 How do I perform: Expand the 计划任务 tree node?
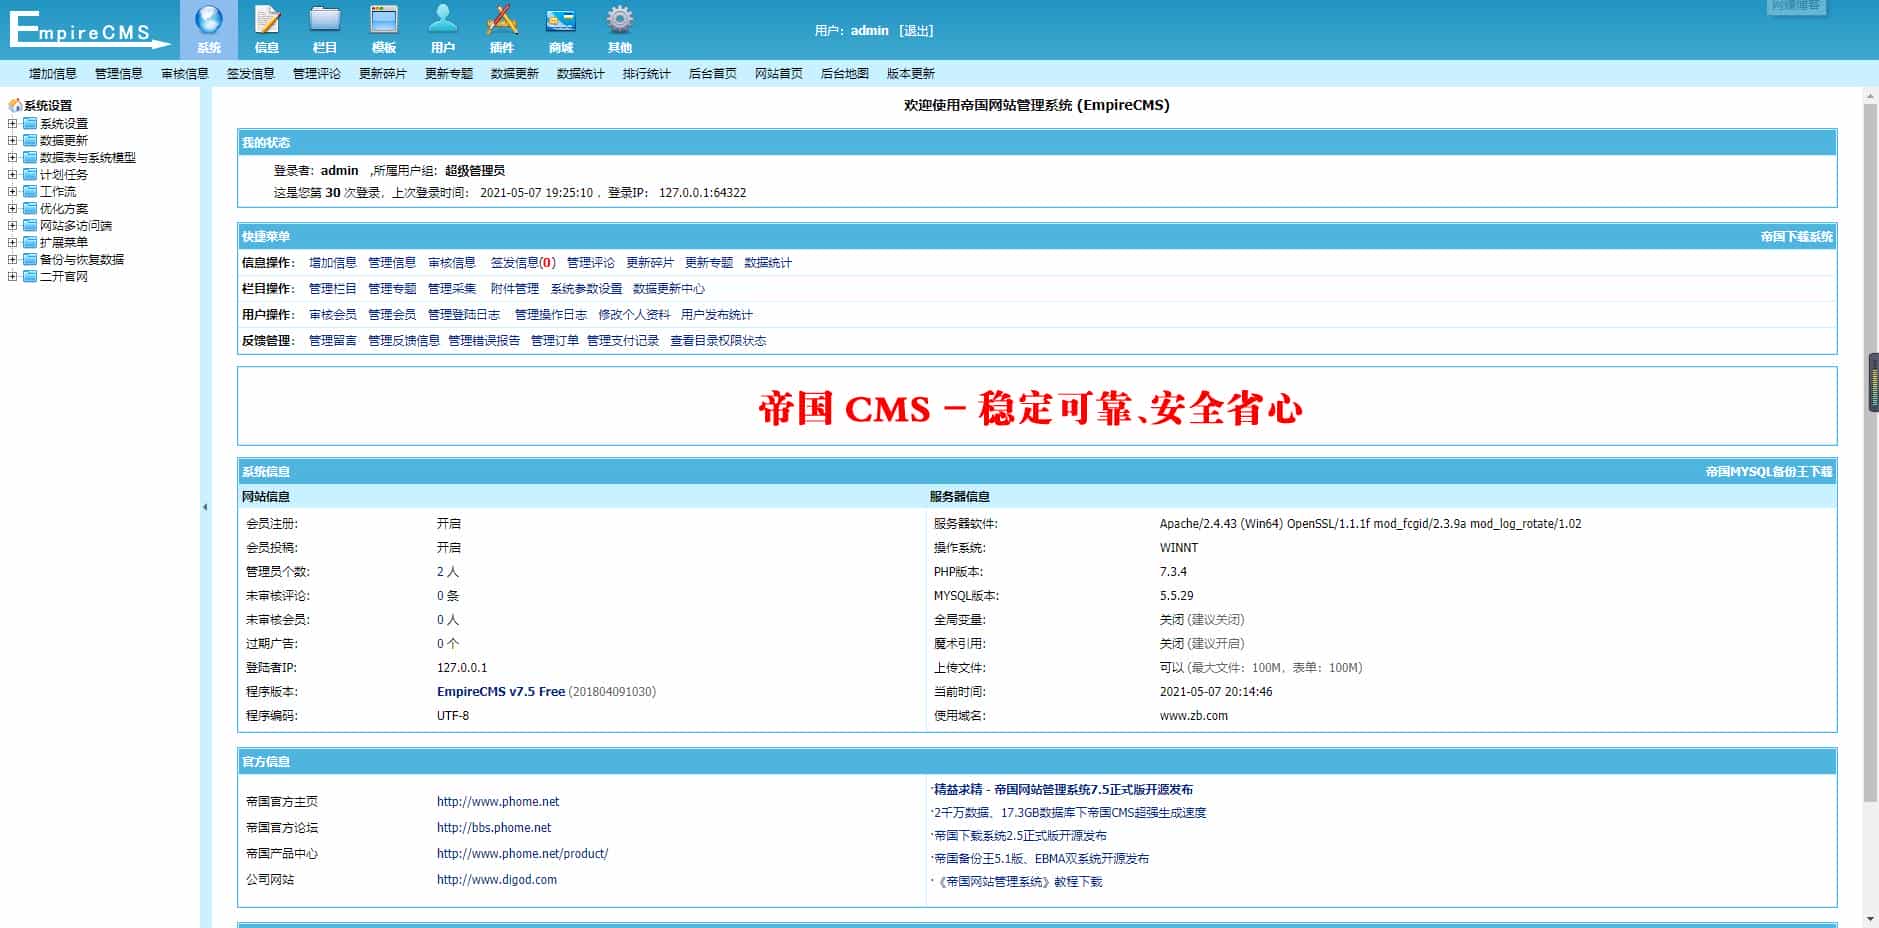pyautogui.click(x=10, y=174)
